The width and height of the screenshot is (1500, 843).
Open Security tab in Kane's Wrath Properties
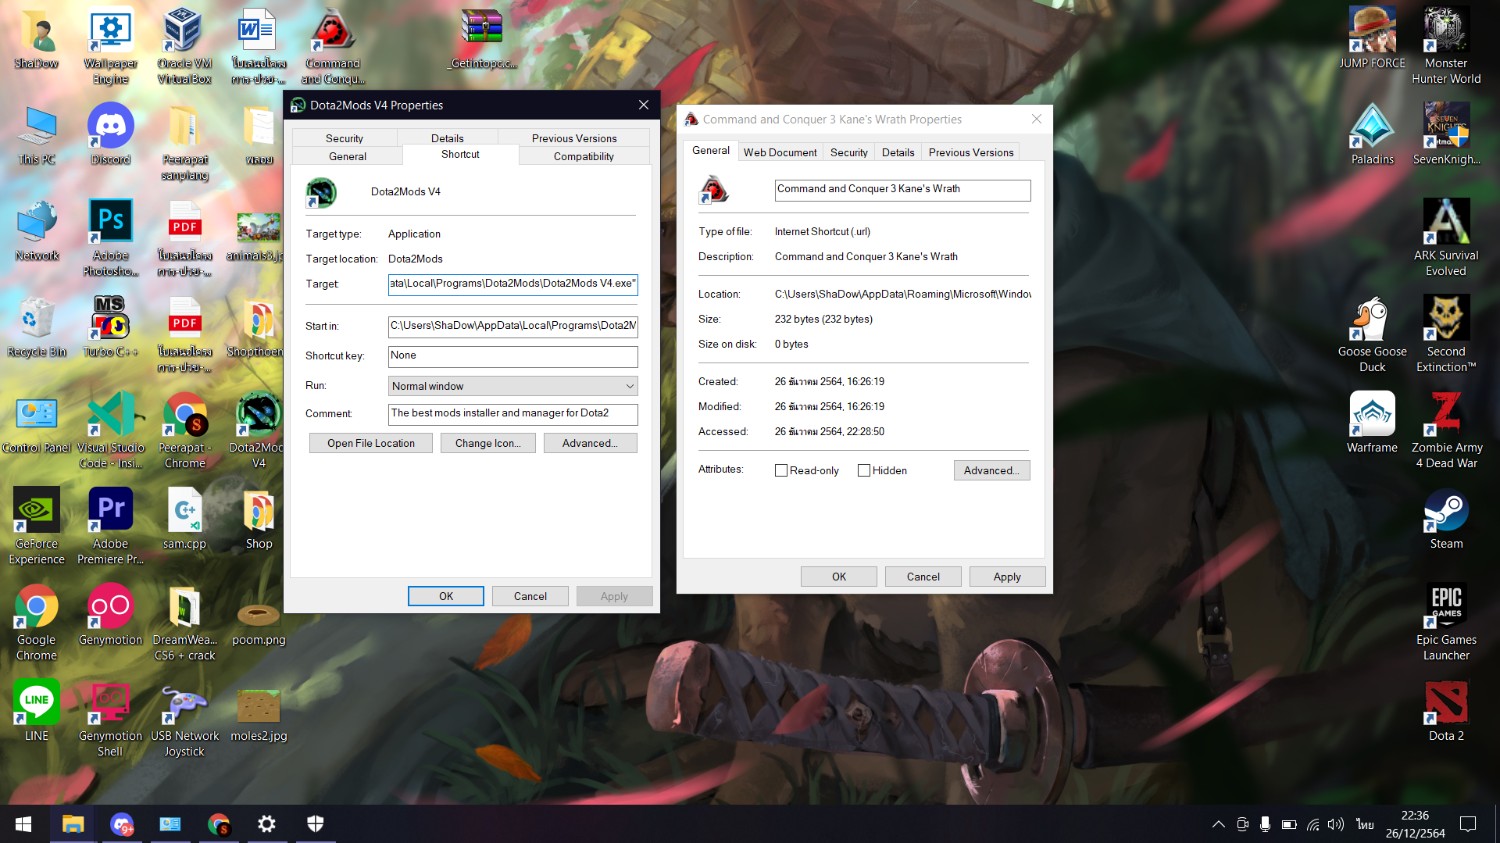pyautogui.click(x=849, y=152)
